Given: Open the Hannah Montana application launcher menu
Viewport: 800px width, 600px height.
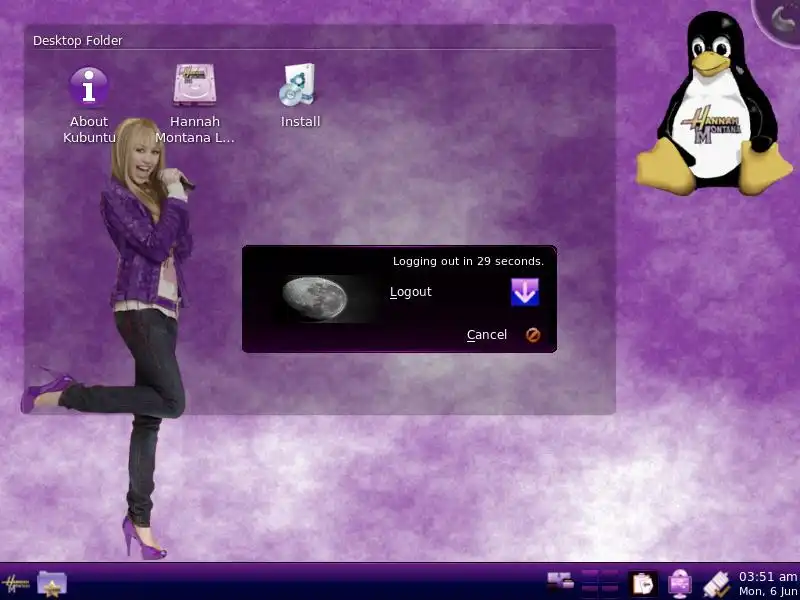Looking at the screenshot, I should click(x=15, y=584).
